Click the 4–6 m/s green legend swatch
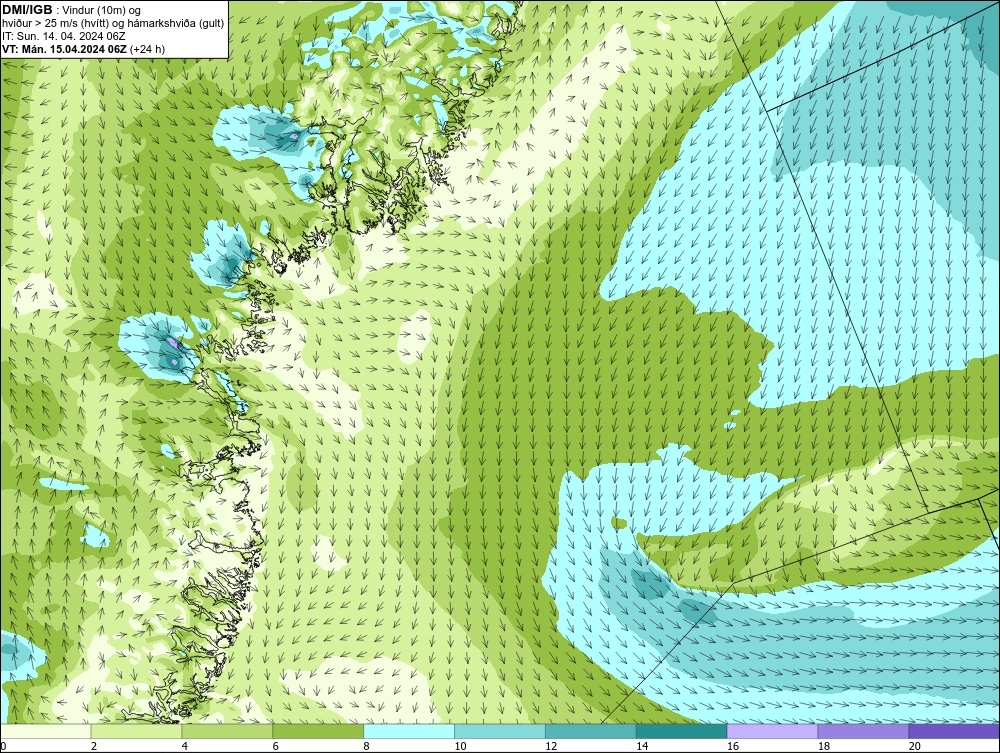Screen dimensions: 1000x753 coord(227,731)
